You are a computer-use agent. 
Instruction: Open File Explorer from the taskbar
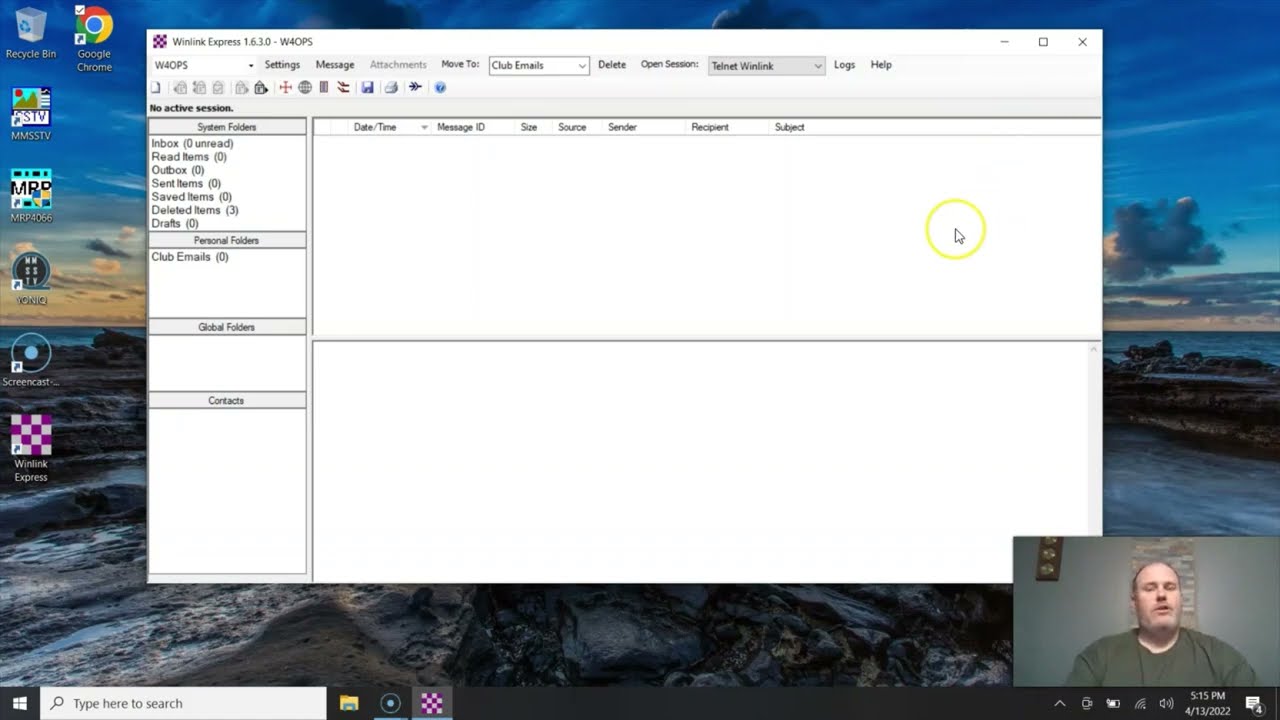click(x=349, y=703)
